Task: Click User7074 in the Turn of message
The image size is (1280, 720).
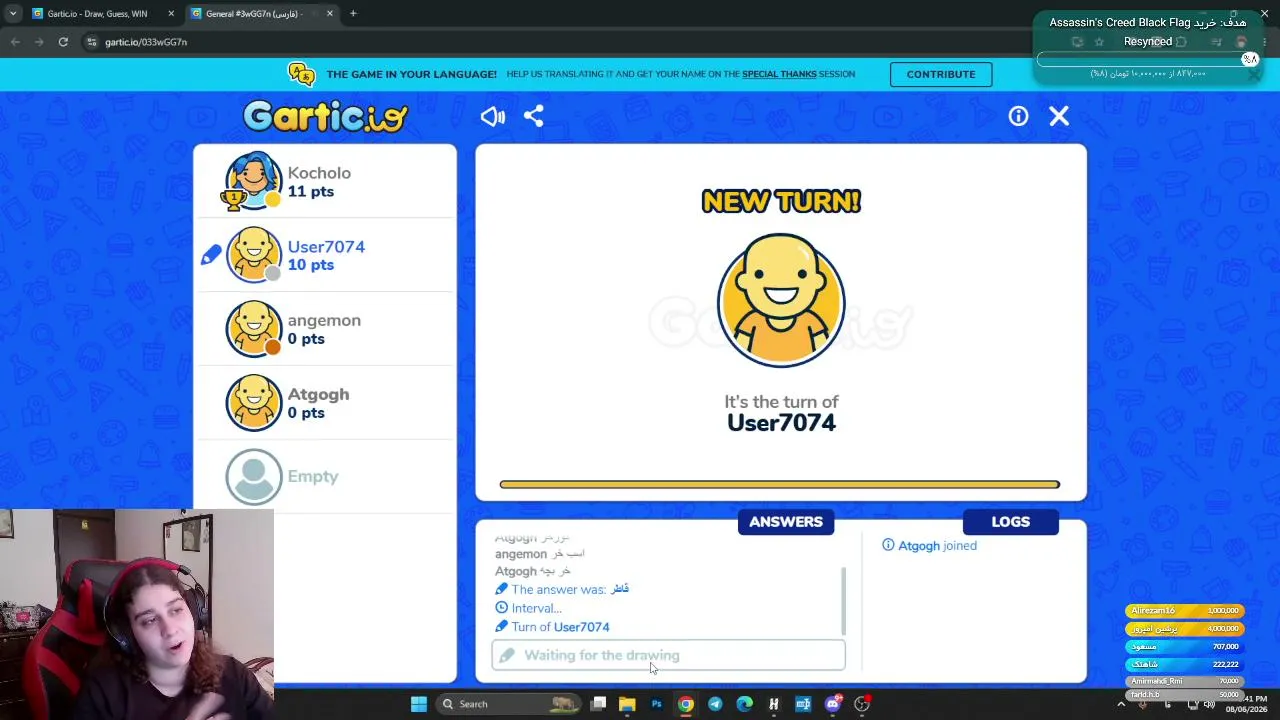Action: coord(581,627)
